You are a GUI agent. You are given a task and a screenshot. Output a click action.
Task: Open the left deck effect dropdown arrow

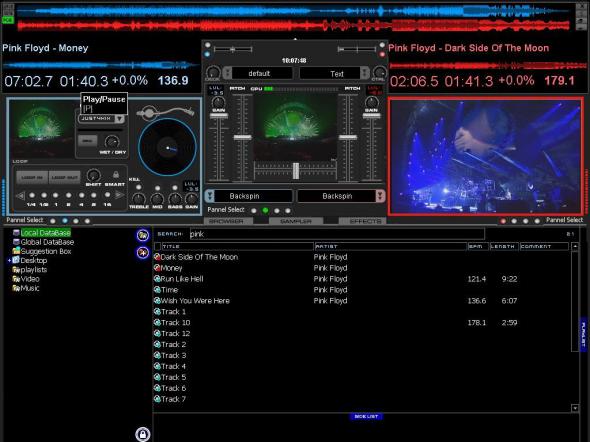point(119,119)
